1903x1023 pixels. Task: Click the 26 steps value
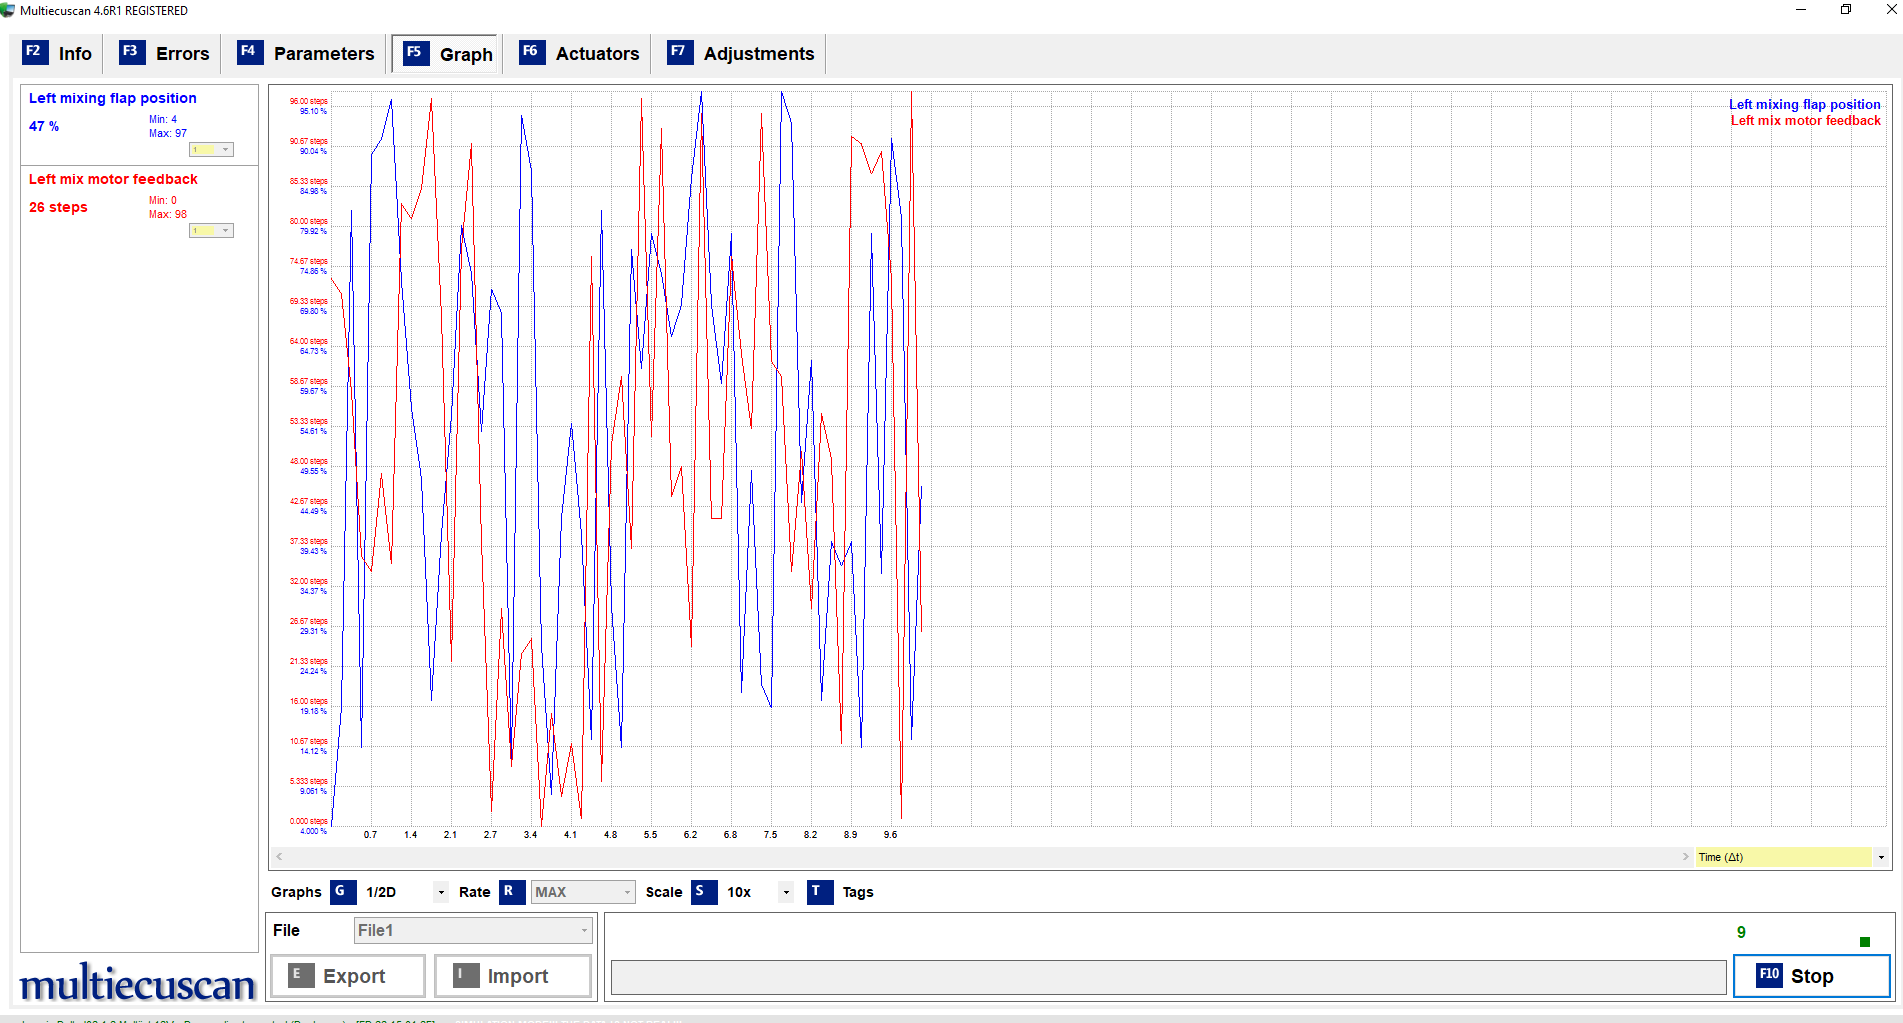[58, 208]
